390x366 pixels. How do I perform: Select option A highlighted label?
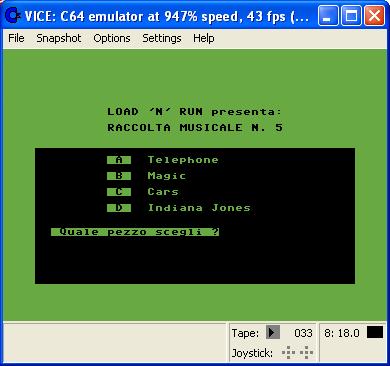click(119, 160)
